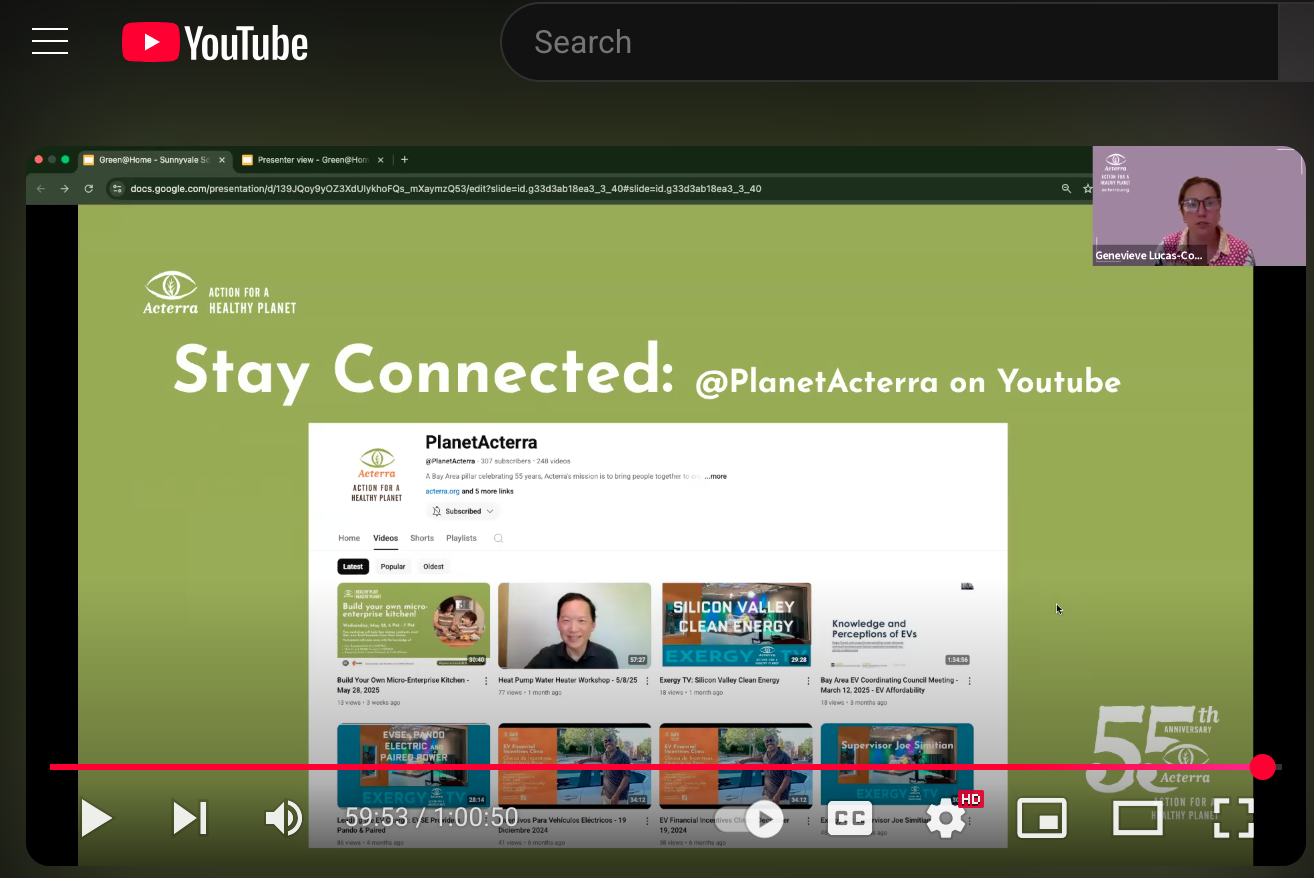Play the video with the play button

click(x=96, y=818)
